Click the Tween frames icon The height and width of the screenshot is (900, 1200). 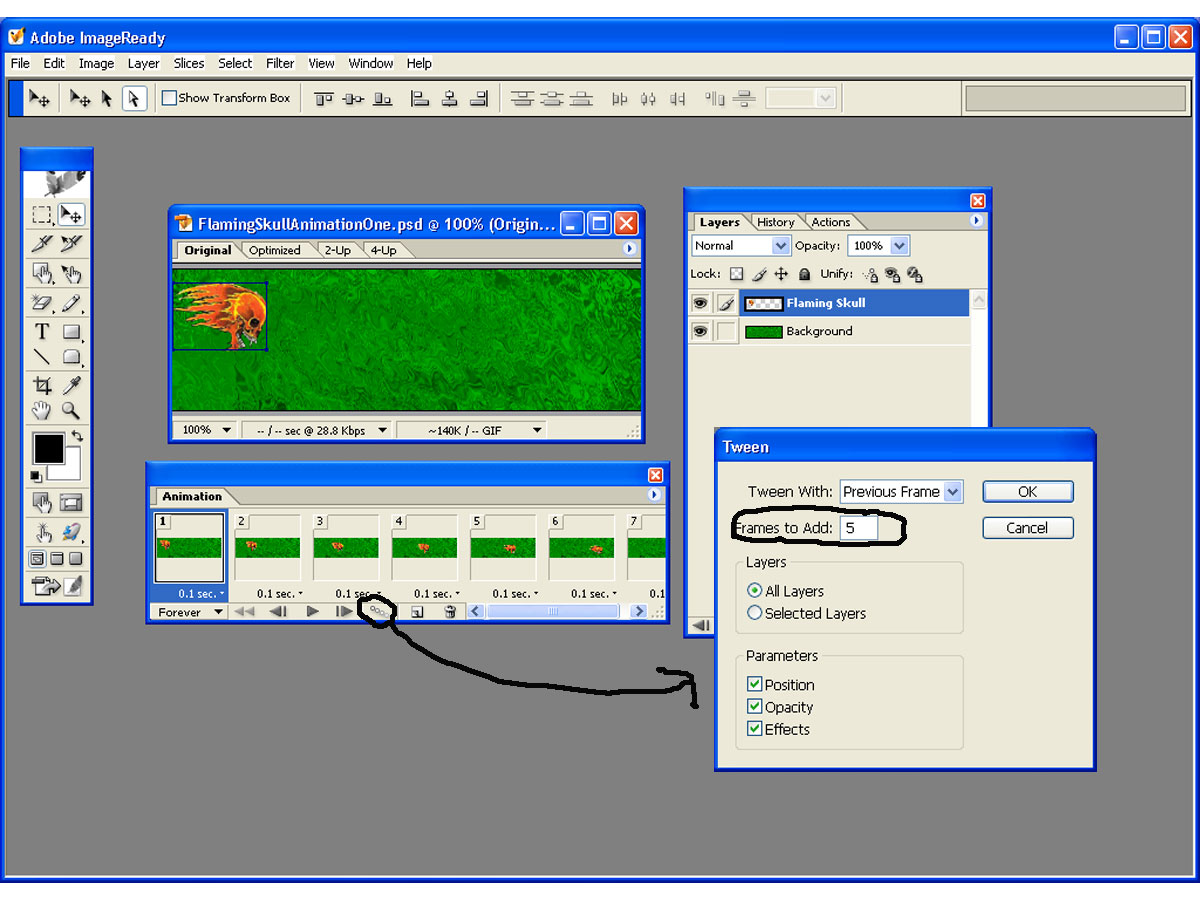[x=377, y=611]
